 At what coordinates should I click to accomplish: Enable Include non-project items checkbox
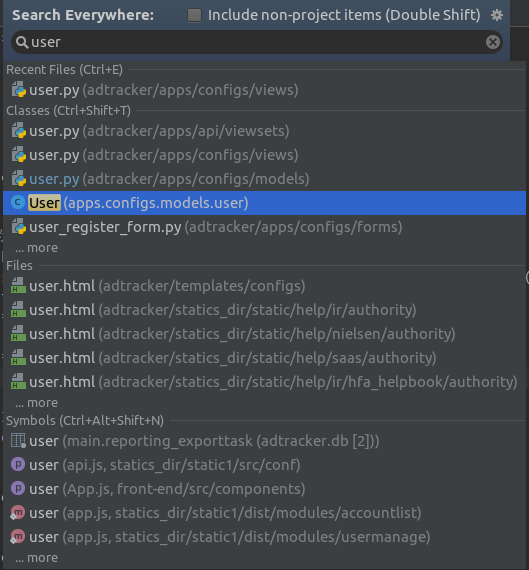[x=194, y=15]
